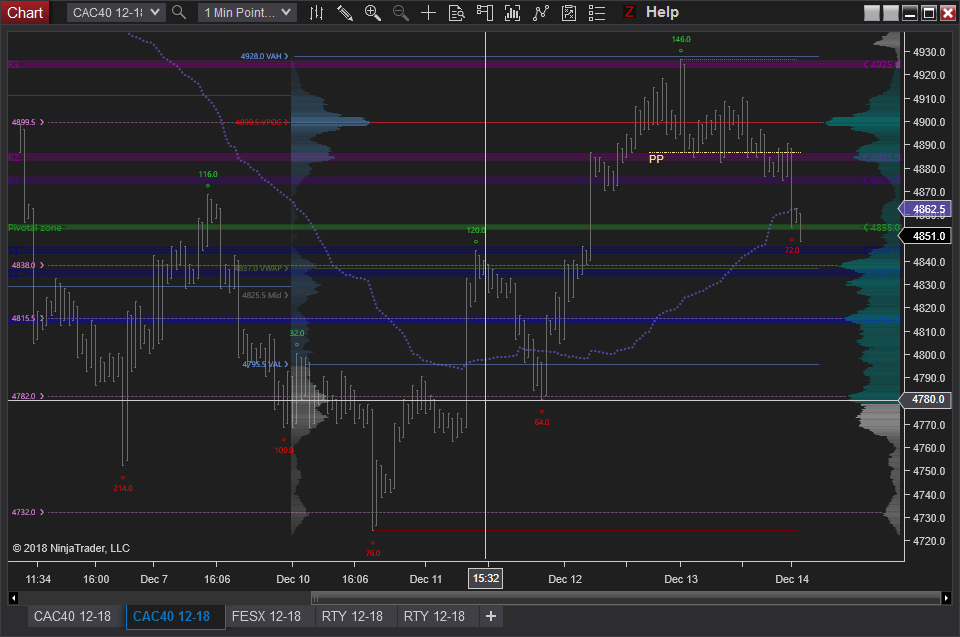Screen dimensions: 960x637
Task: Switch to the first CAC40 12-18 tab
Action: click(72, 616)
